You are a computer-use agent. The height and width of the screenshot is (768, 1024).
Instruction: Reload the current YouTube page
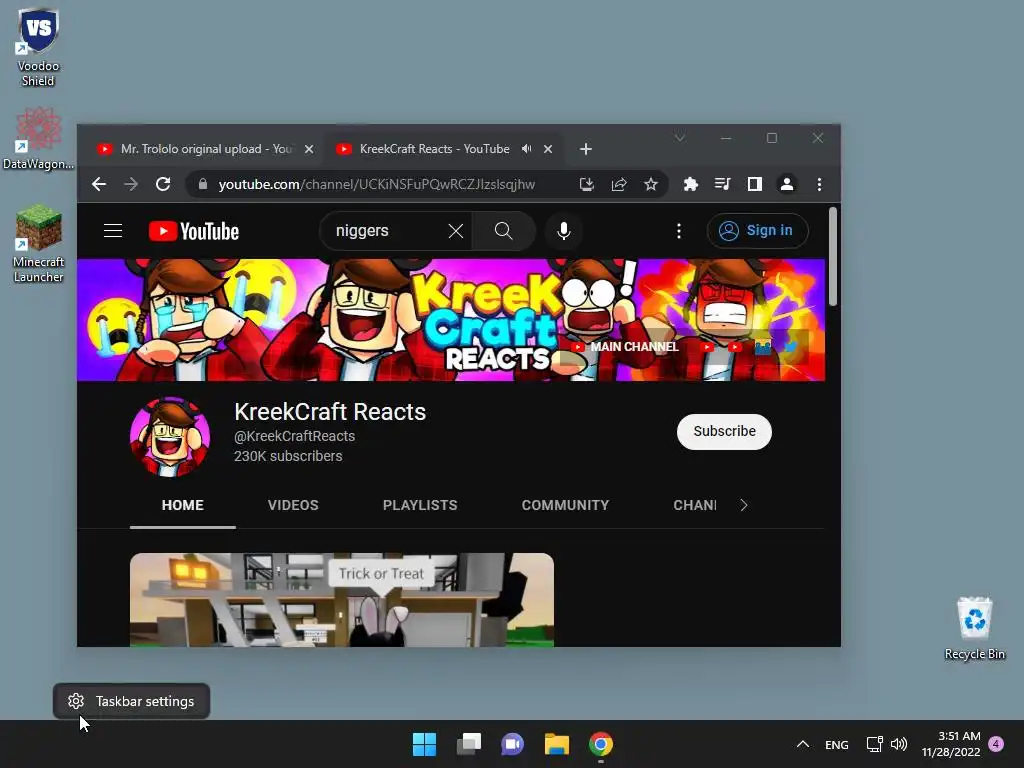pyautogui.click(x=163, y=185)
